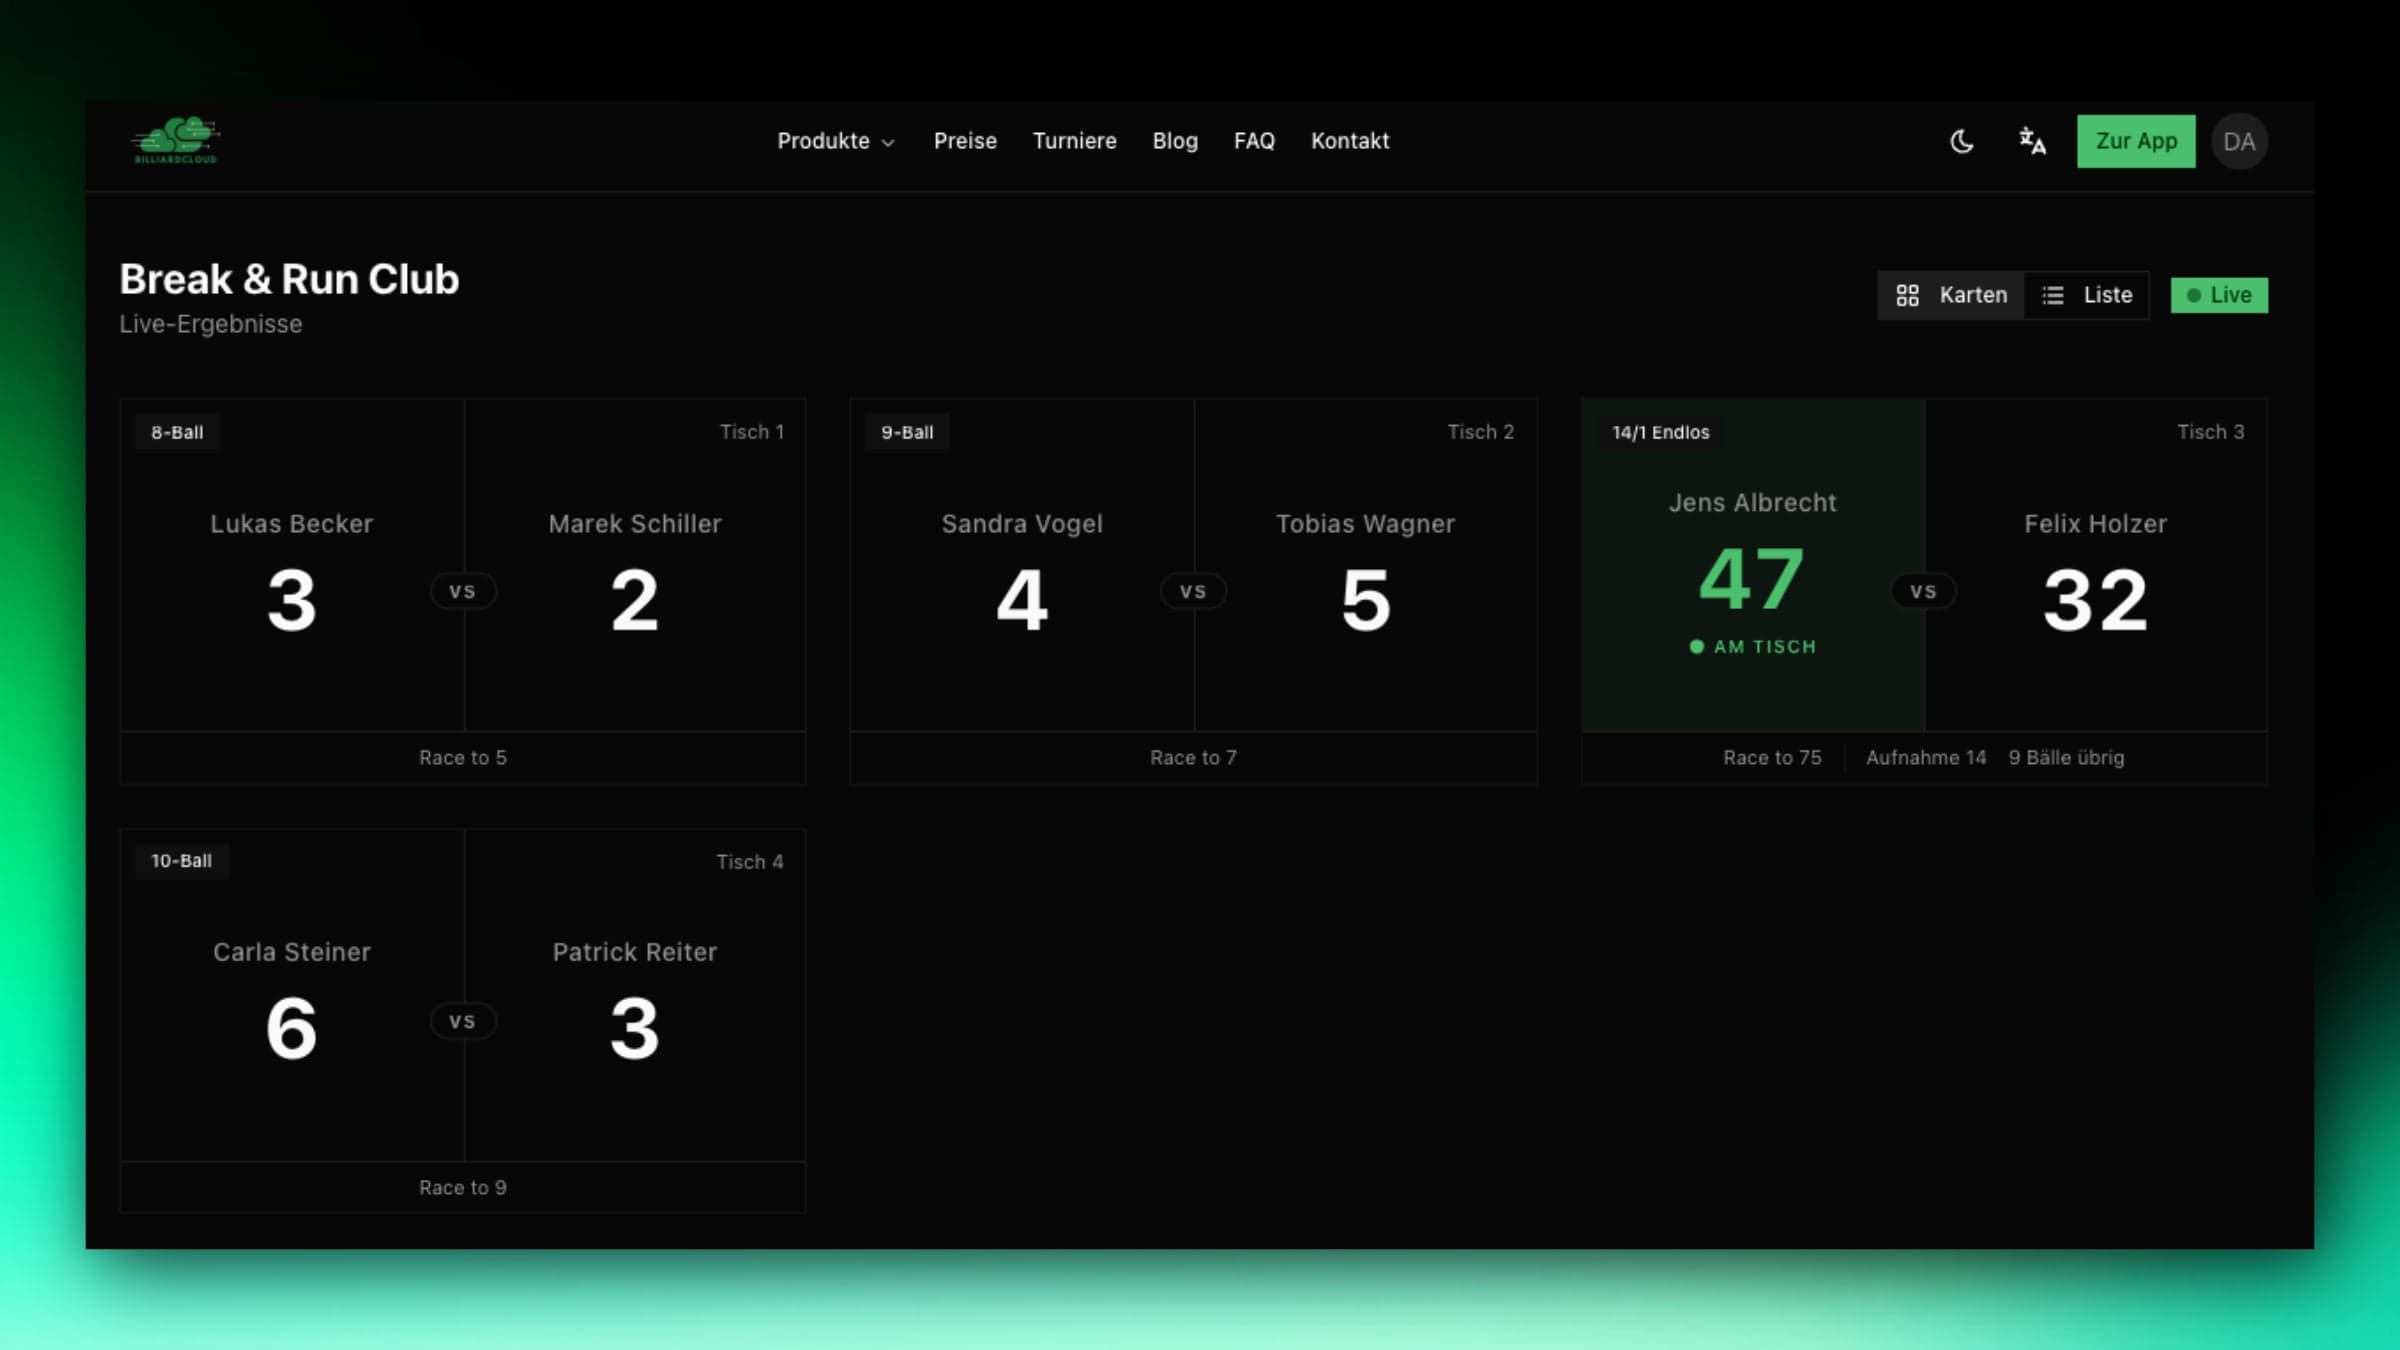Click player name Felix Holzer
The height and width of the screenshot is (1350, 2400).
[2095, 524]
